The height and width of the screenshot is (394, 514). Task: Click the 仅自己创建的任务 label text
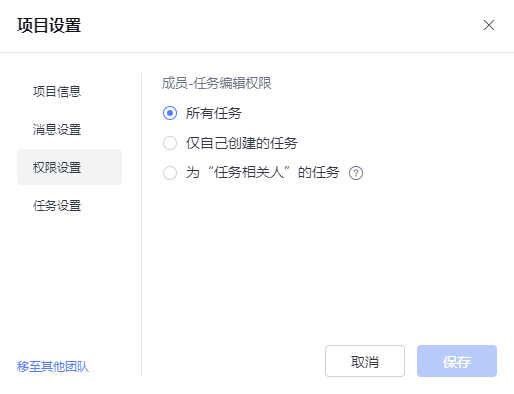[242, 143]
